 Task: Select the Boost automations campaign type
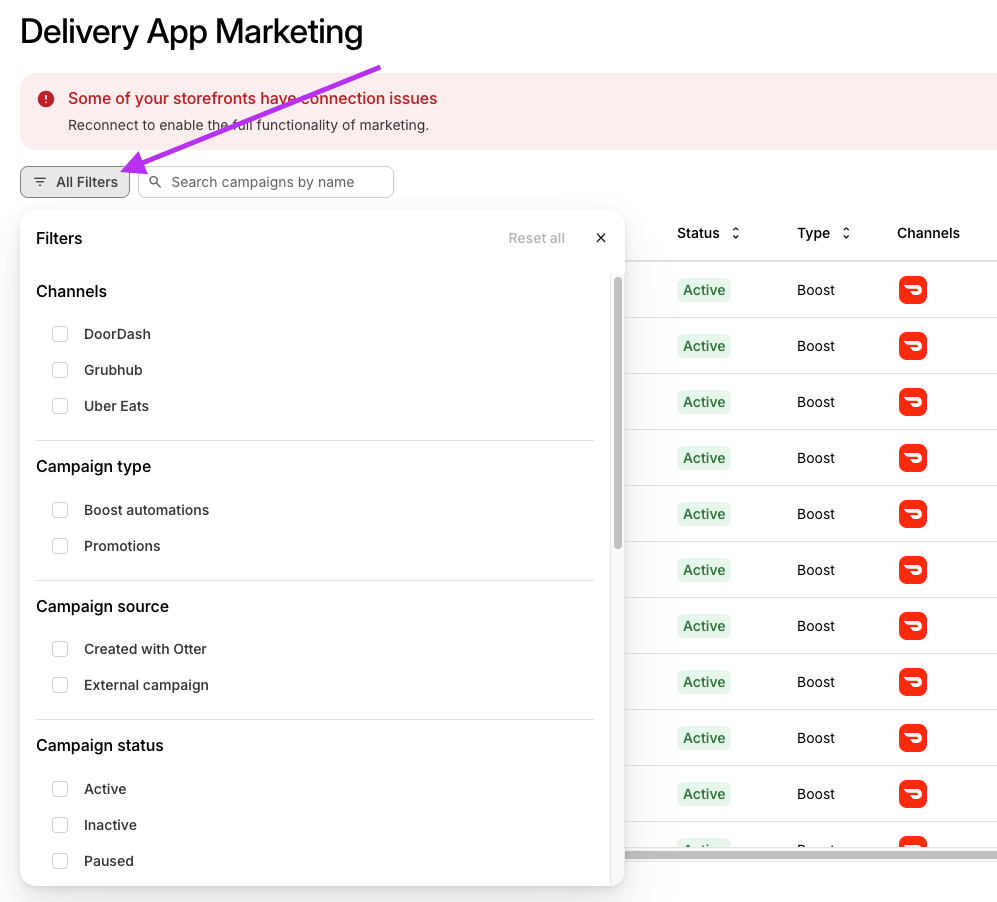[60, 510]
